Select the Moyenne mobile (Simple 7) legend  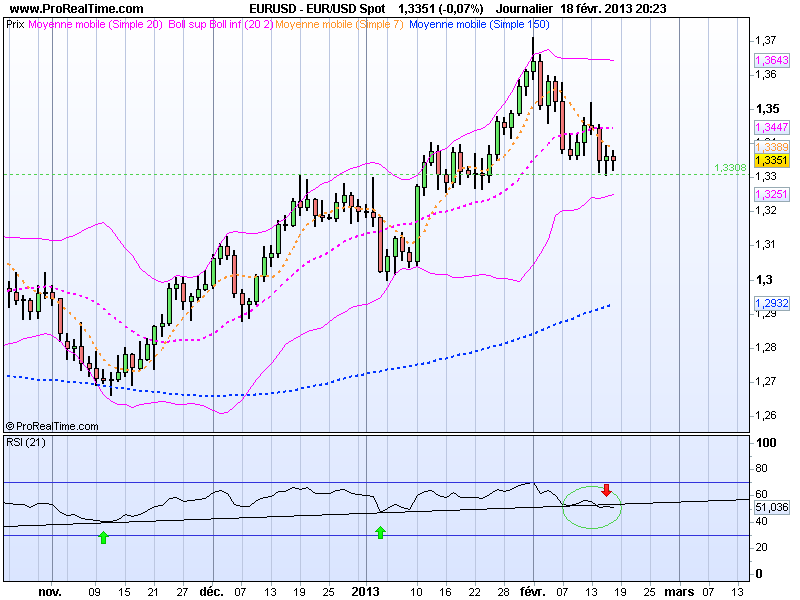(x=339, y=24)
